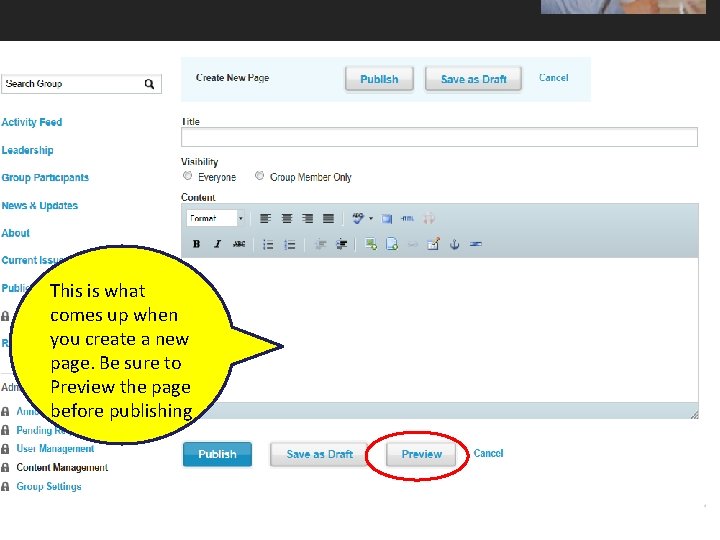
Task: Justify text using the full-align icon
Action: [x=328, y=219]
